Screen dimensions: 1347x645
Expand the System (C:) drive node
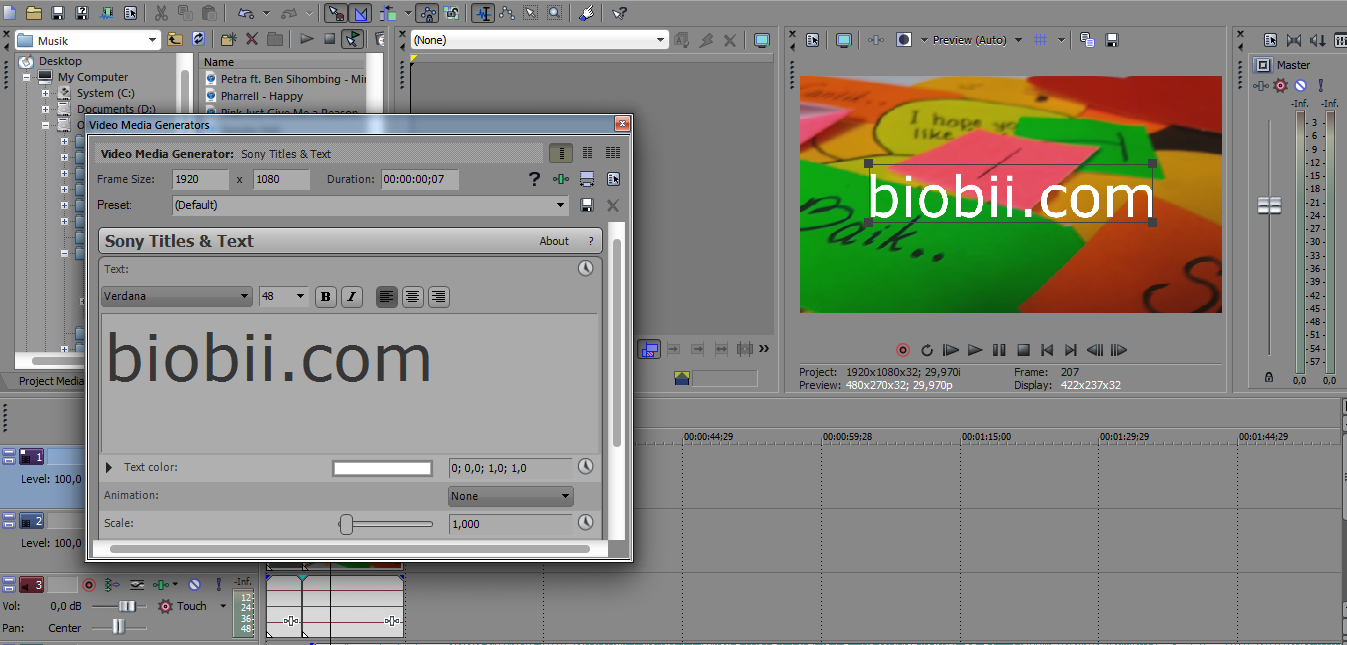45,93
